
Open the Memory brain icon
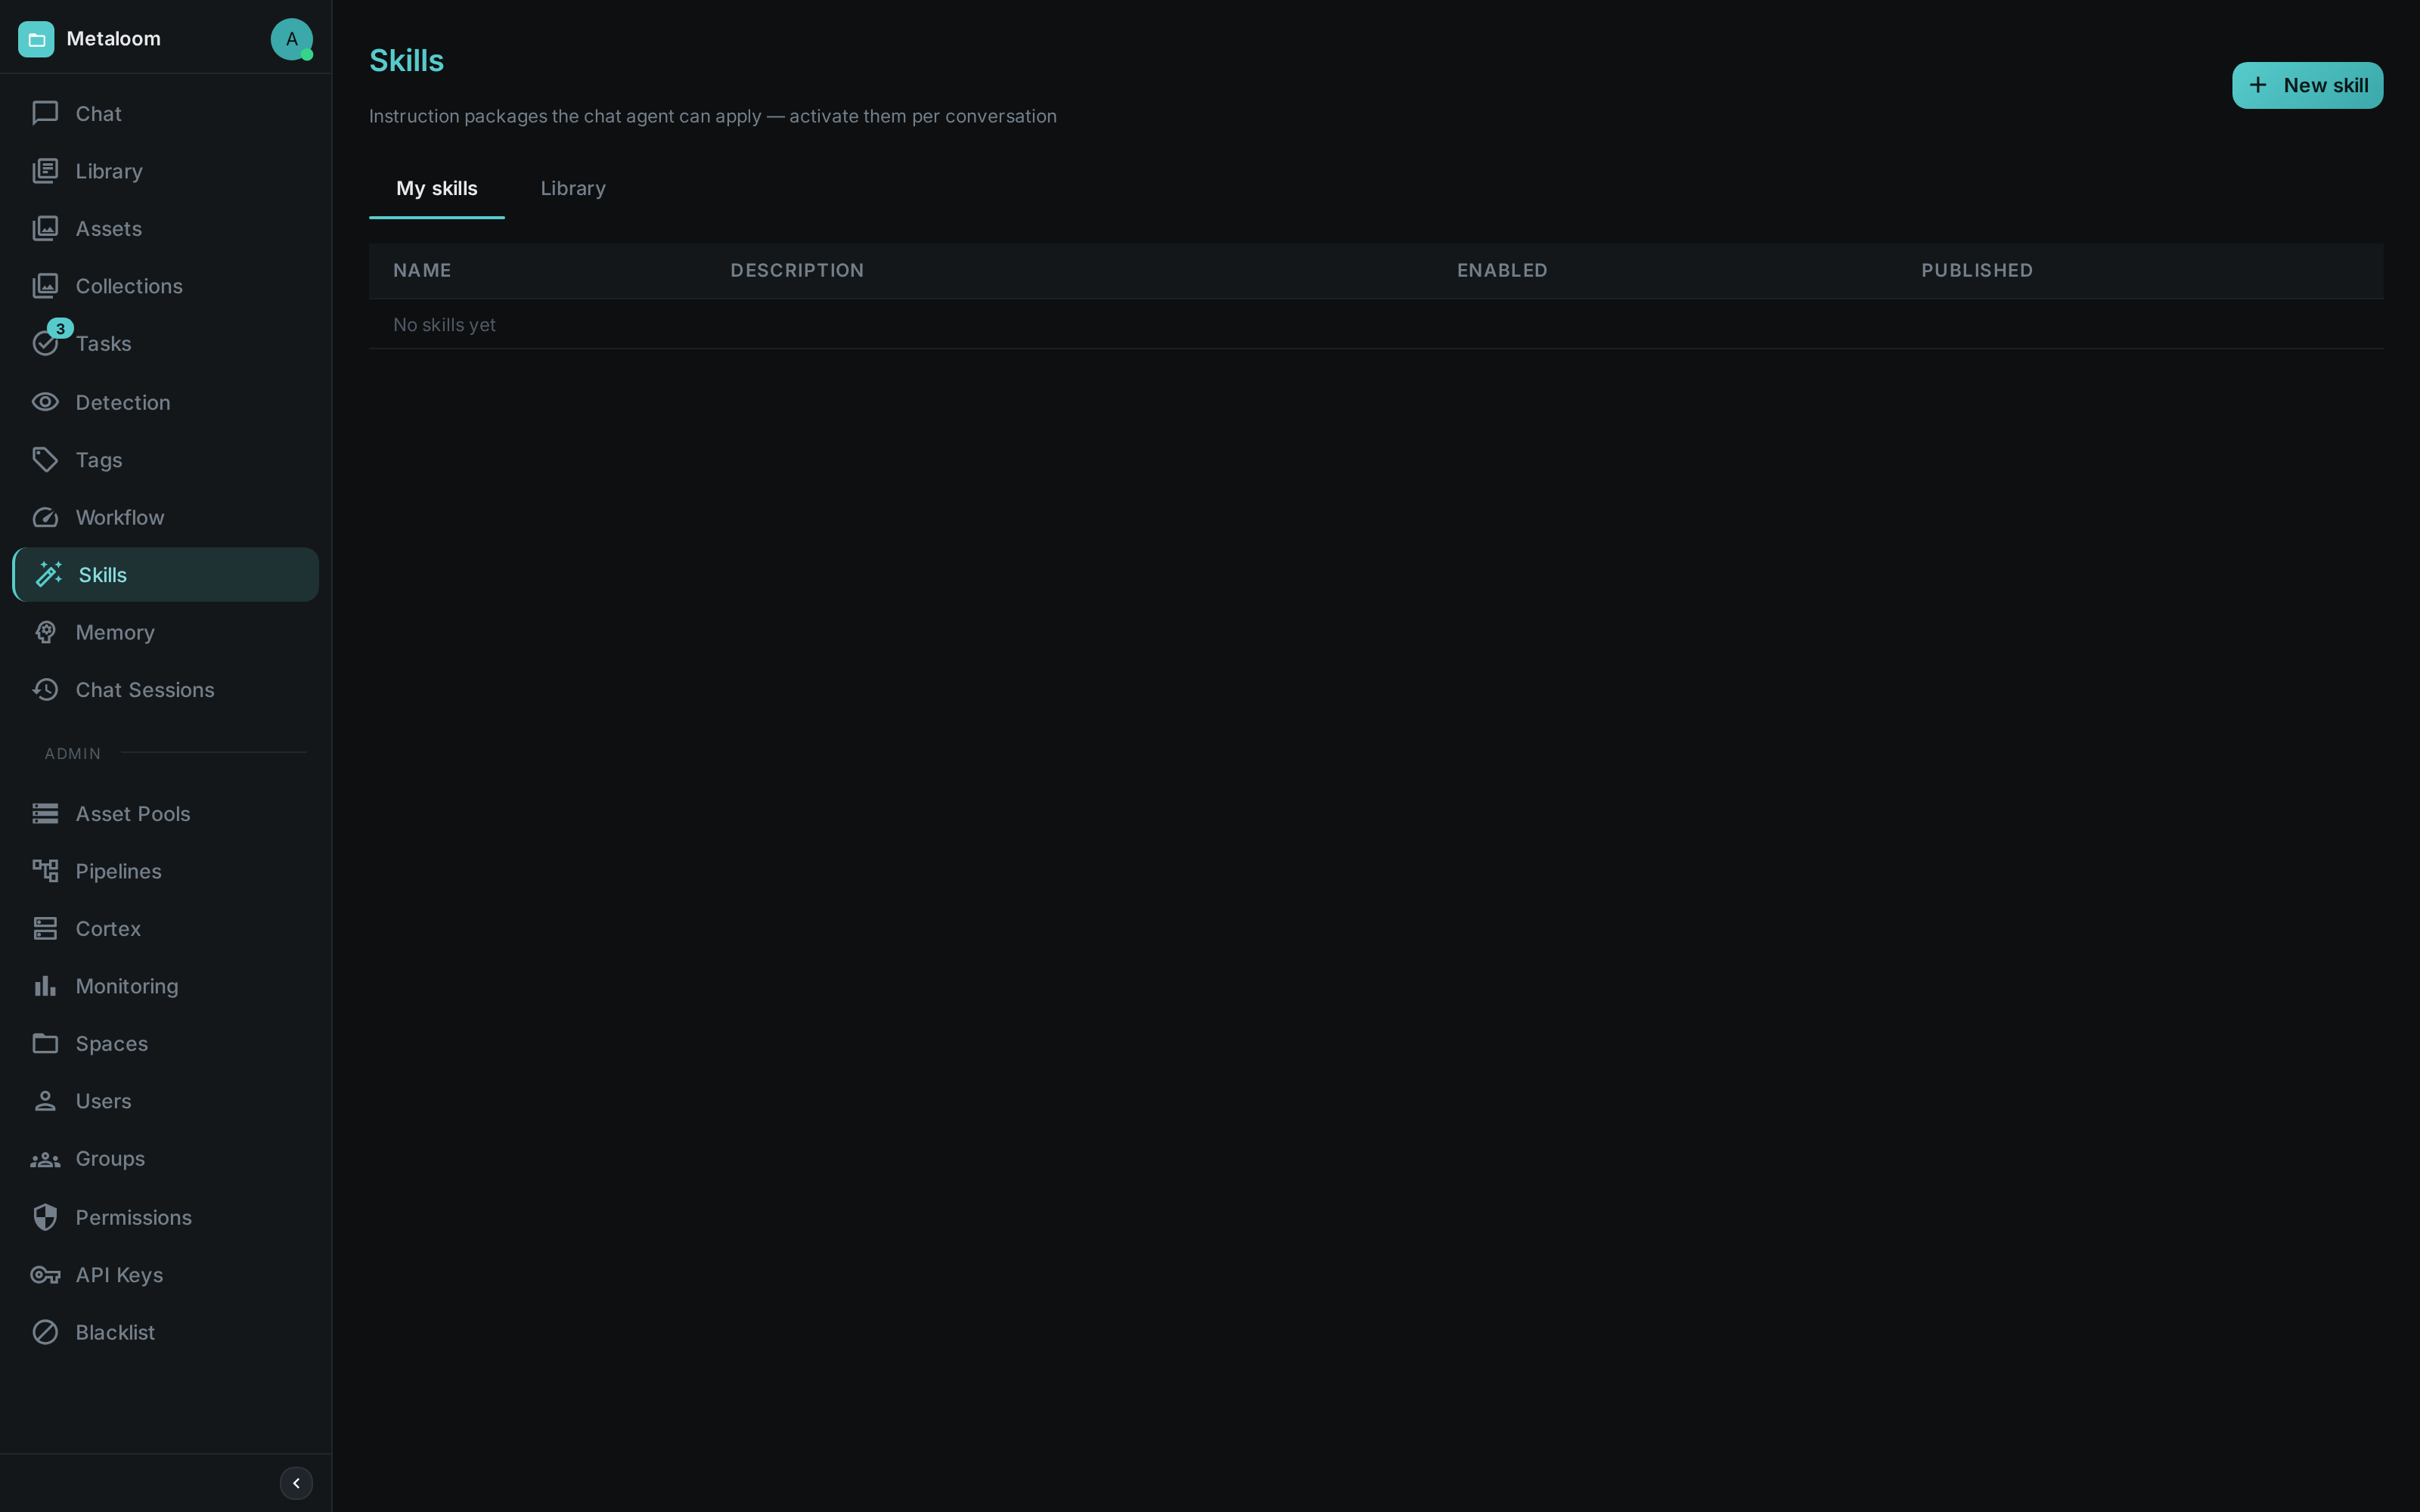pyautogui.click(x=45, y=632)
